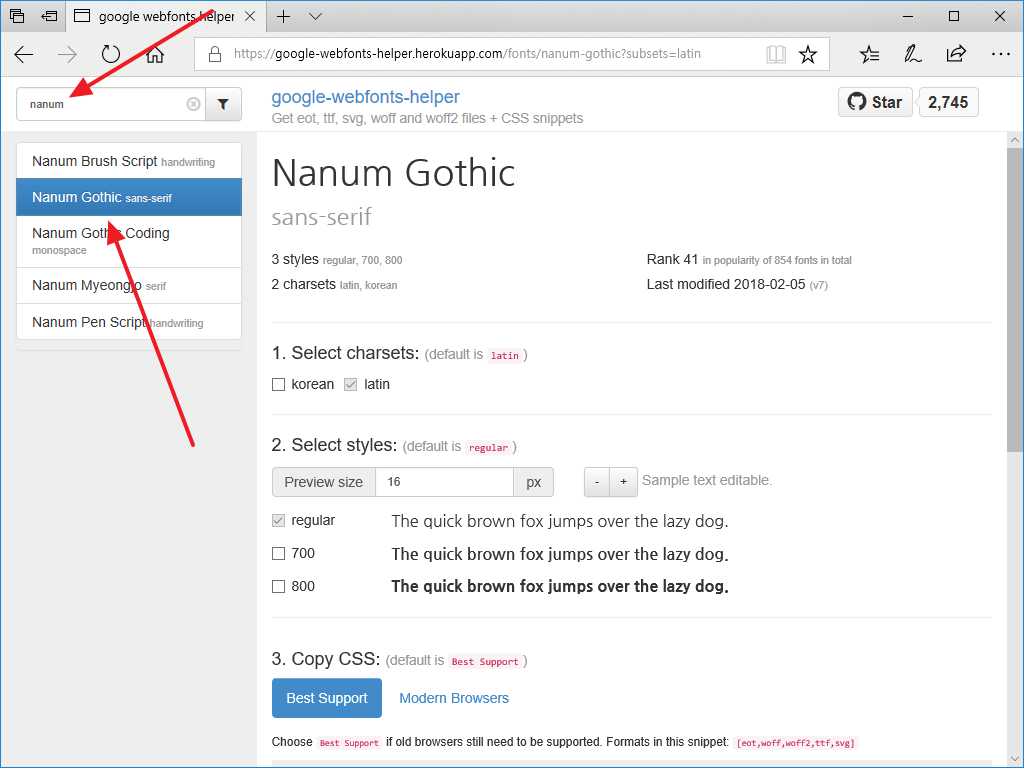Click the Nanum Gothic heading
Screen dimensions: 1024x768
point(393,174)
